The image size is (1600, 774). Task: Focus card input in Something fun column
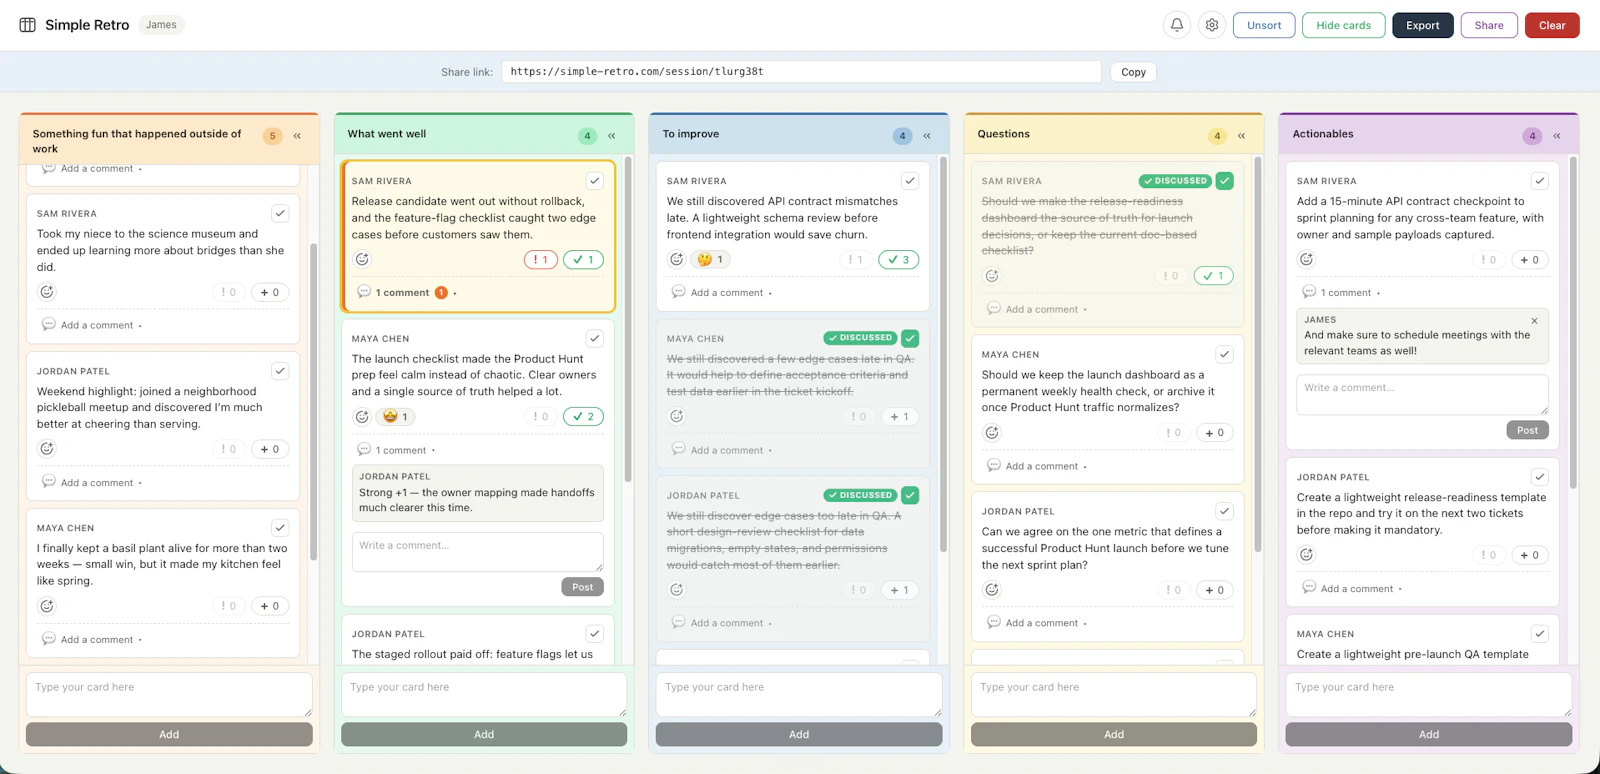tap(169, 694)
